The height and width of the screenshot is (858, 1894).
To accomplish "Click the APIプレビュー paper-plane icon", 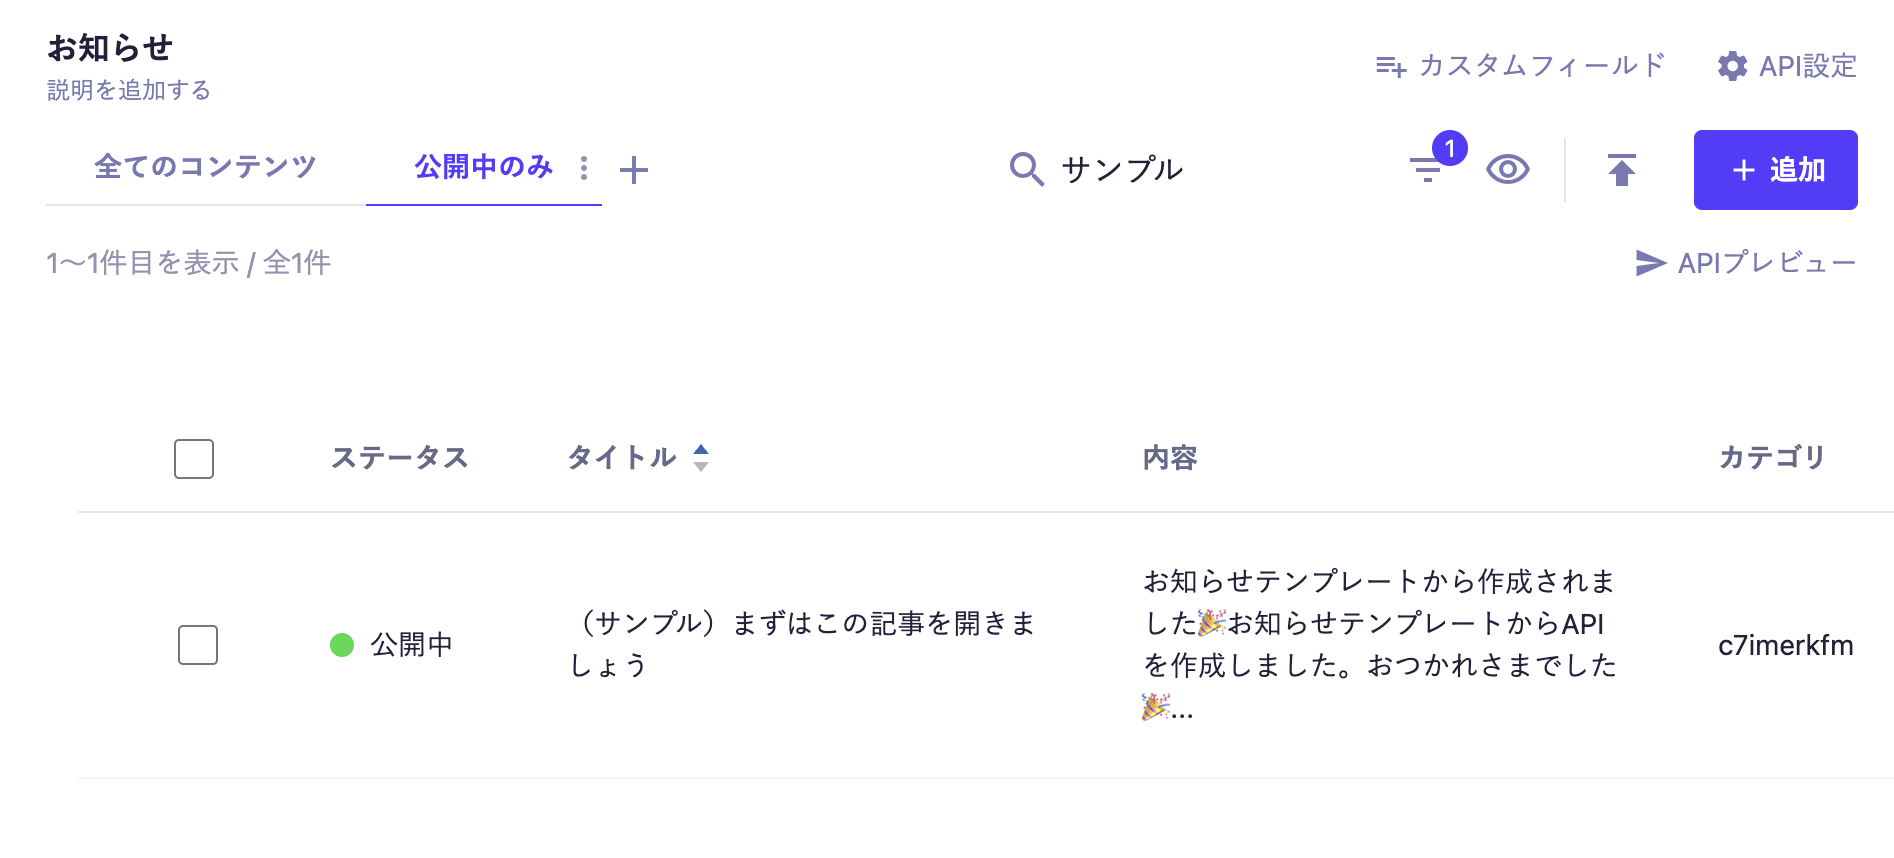I will [x=1650, y=263].
